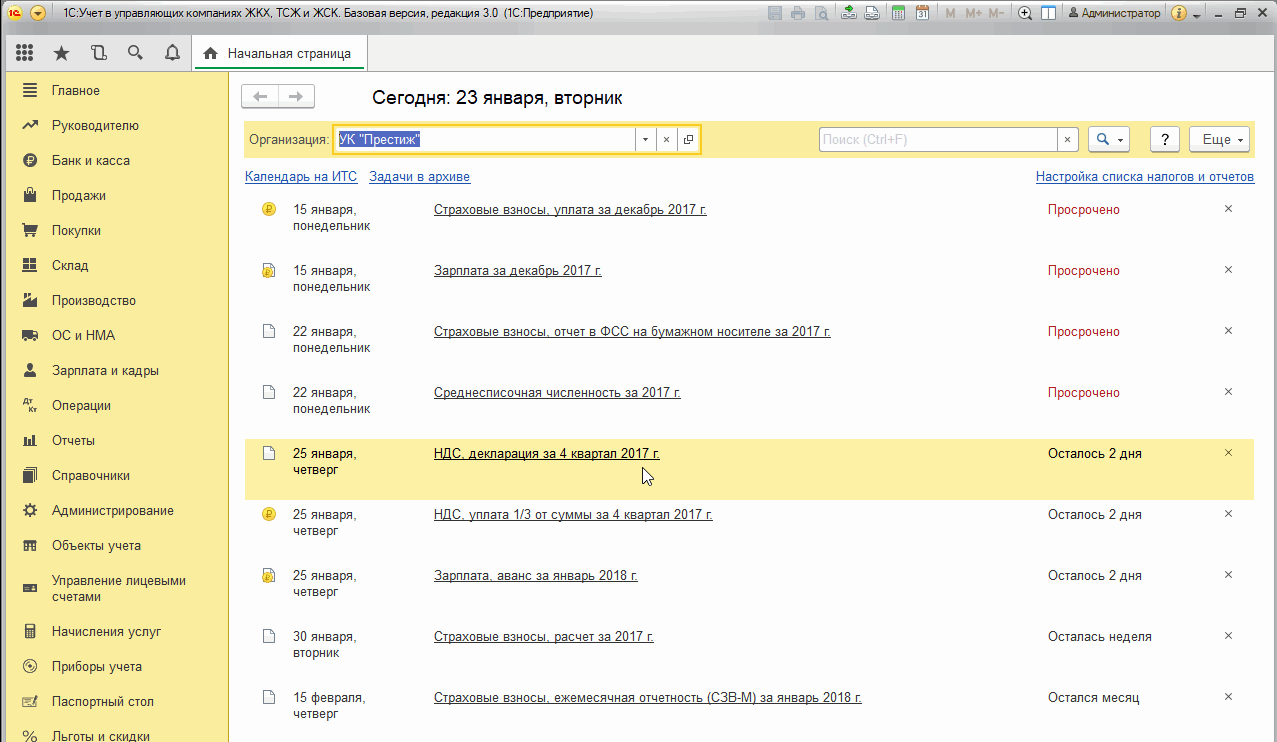Expand the Организация dropdown arrow
The width and height of the screenshot is (1277, 742).
pyautogui.click(x=646, y=140)
